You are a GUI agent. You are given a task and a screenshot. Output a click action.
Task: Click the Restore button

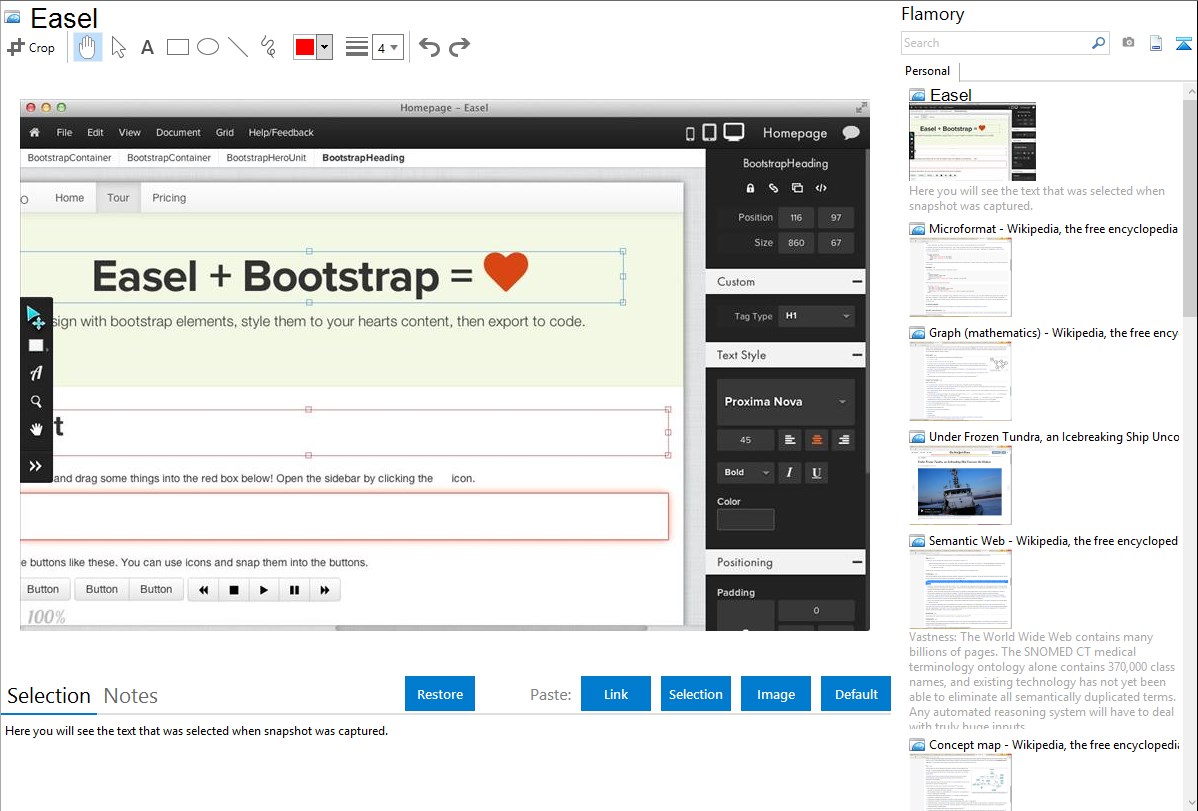440,694
